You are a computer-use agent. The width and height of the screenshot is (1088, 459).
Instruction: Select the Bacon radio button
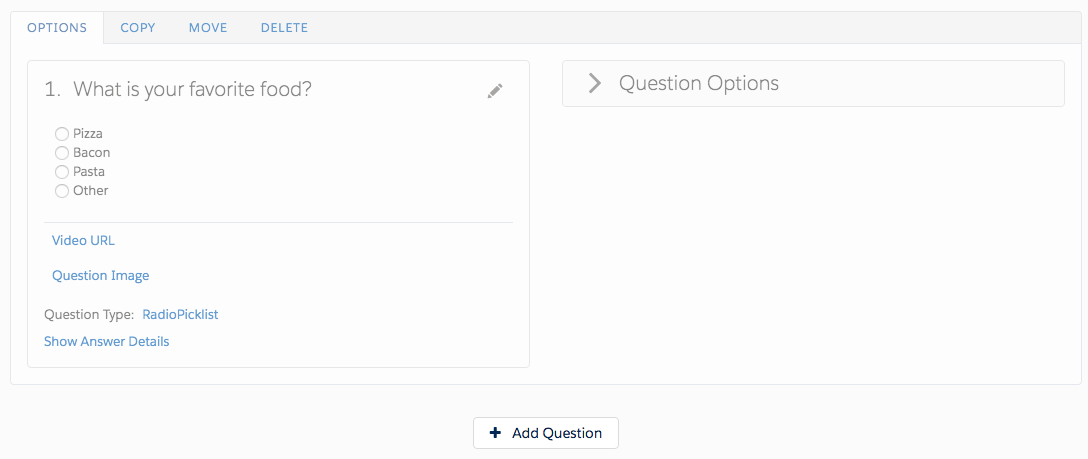(x=62, y=153)
